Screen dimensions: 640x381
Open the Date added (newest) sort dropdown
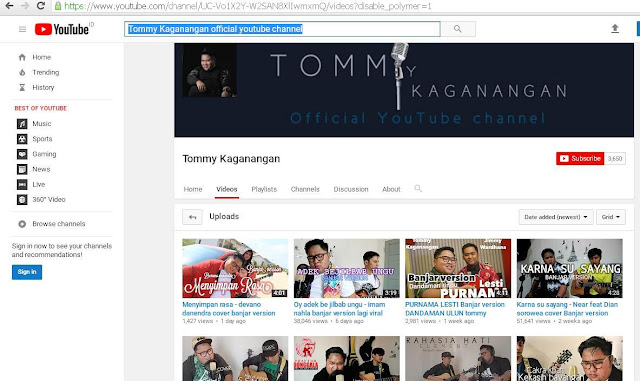pos(556,217)
